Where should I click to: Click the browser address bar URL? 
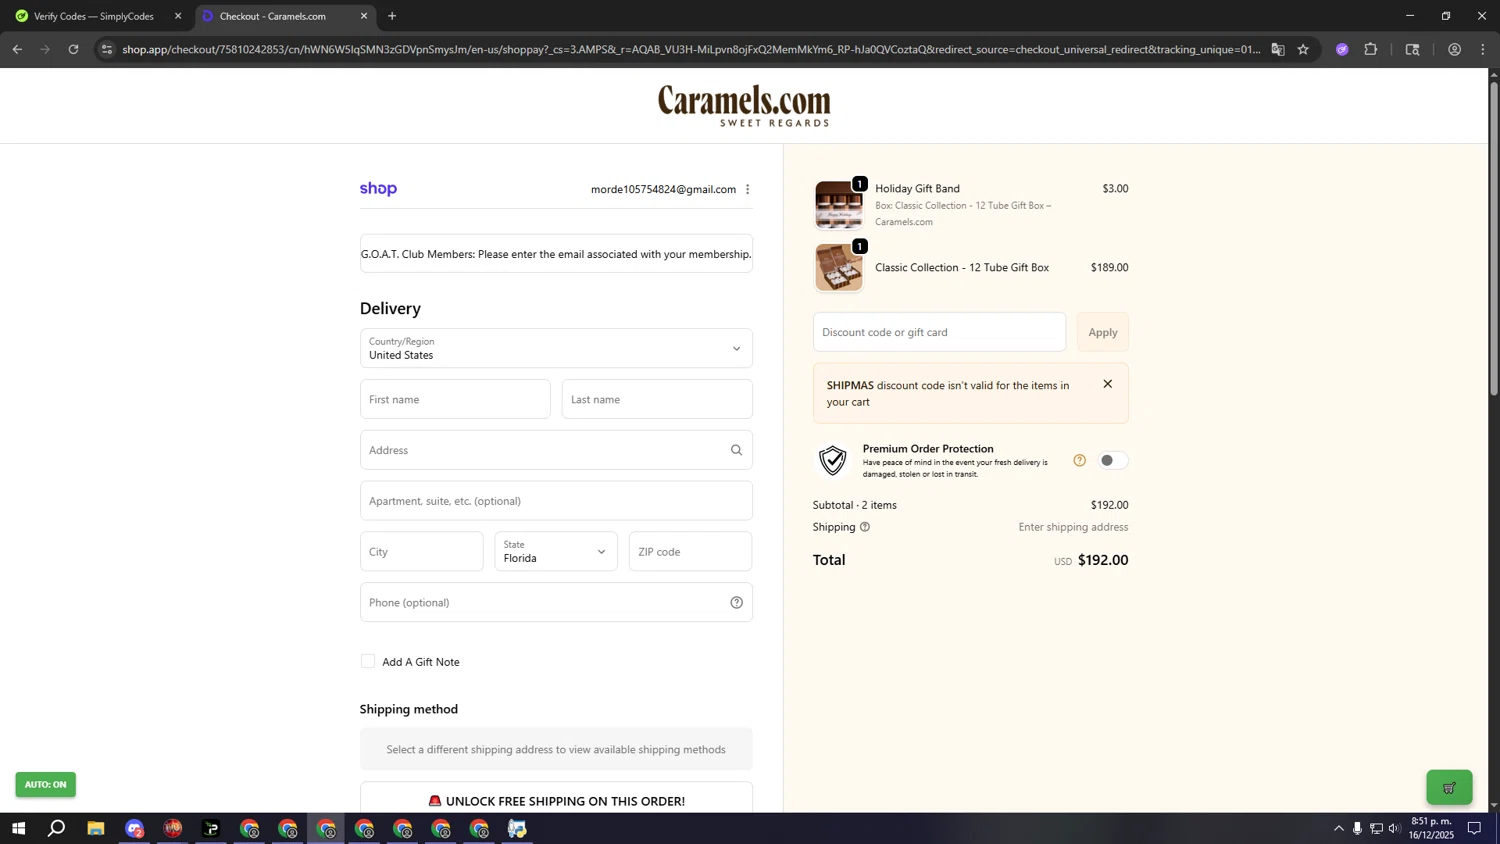click(x=690, y=49)
